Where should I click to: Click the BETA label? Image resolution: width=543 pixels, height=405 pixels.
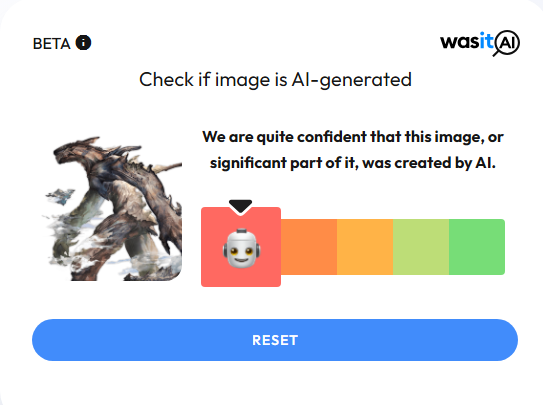(52, 44)
